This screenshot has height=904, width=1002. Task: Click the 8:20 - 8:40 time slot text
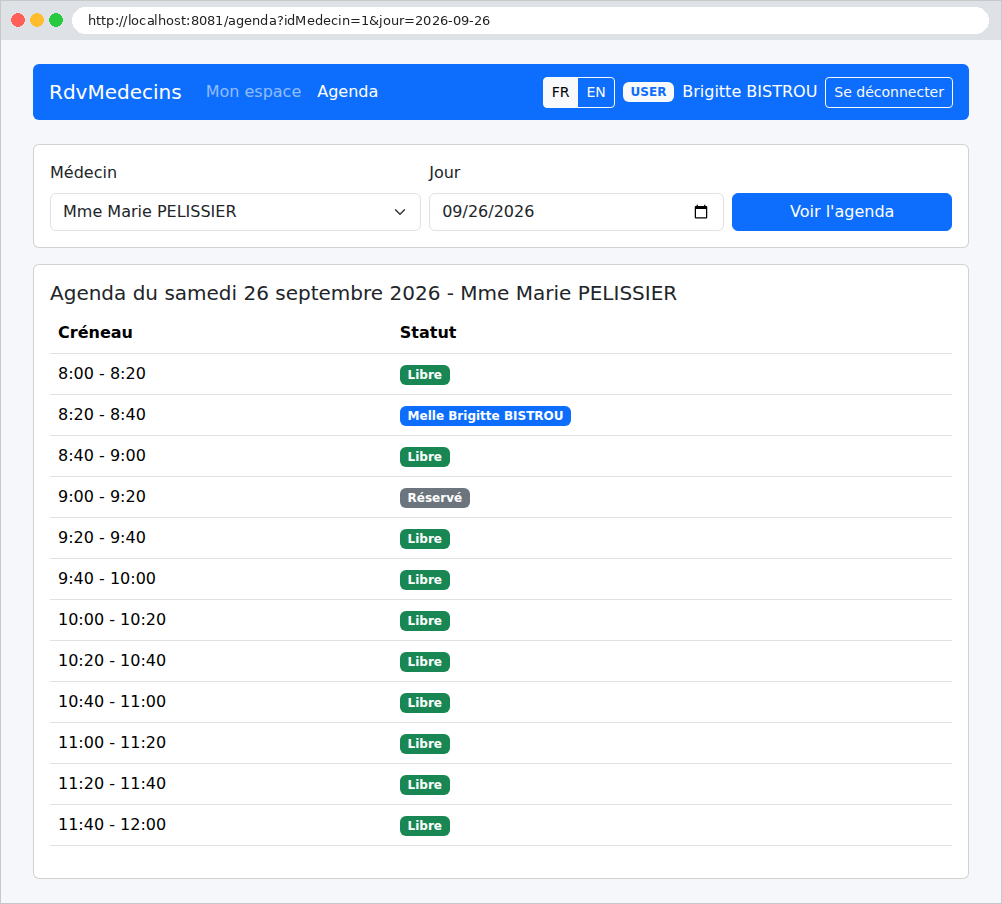click(102, 415)
